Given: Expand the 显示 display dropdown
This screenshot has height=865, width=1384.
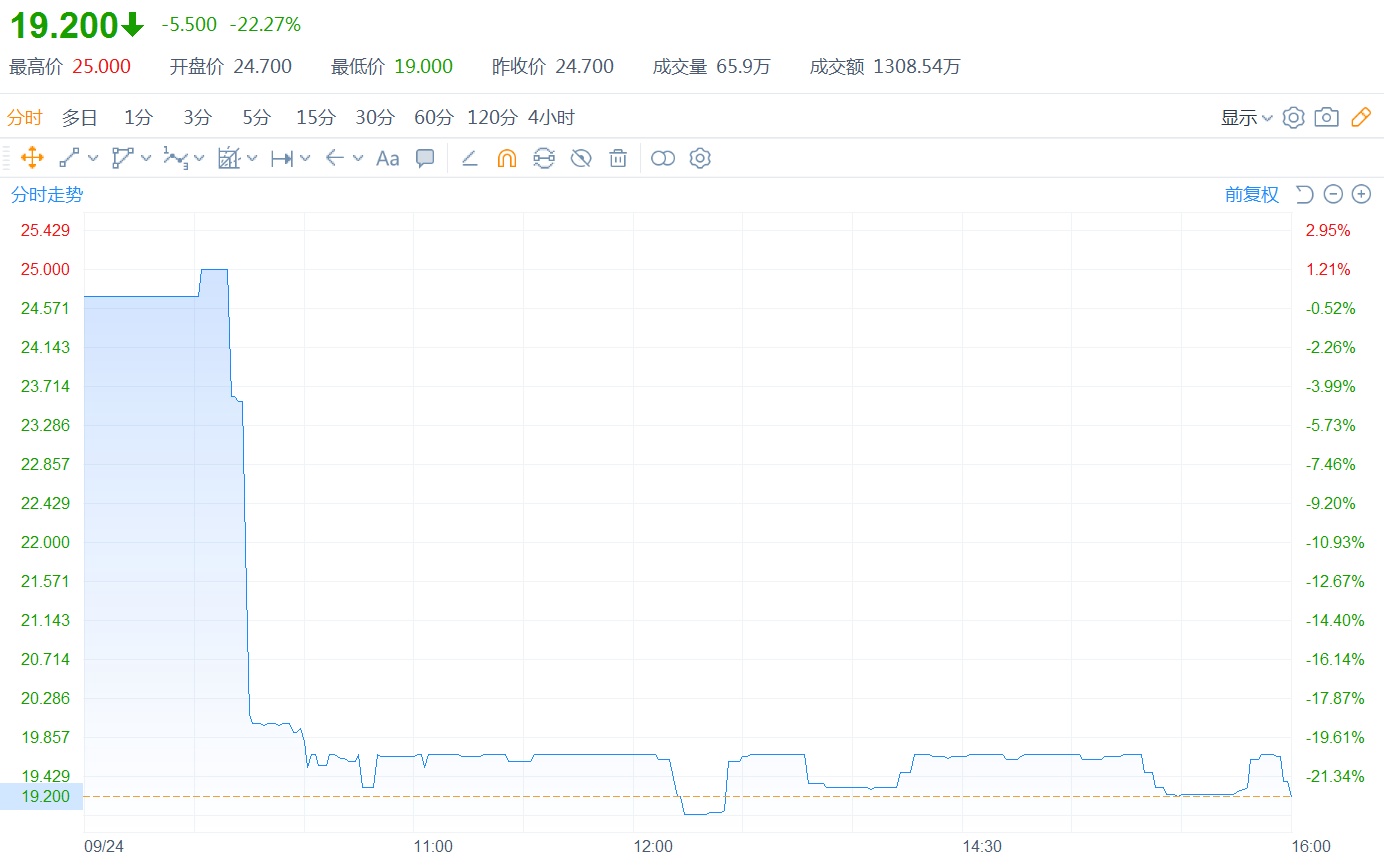Looking at the screenshot, I should 1246,117.
